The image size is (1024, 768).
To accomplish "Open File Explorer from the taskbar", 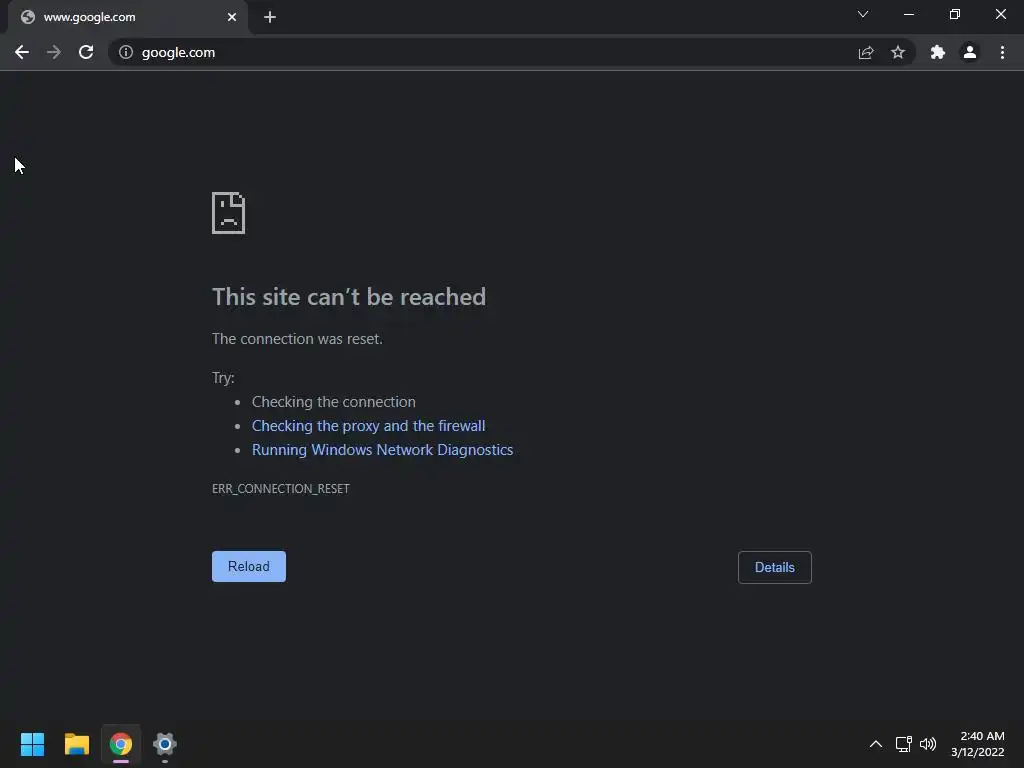I will coord(76,744).
